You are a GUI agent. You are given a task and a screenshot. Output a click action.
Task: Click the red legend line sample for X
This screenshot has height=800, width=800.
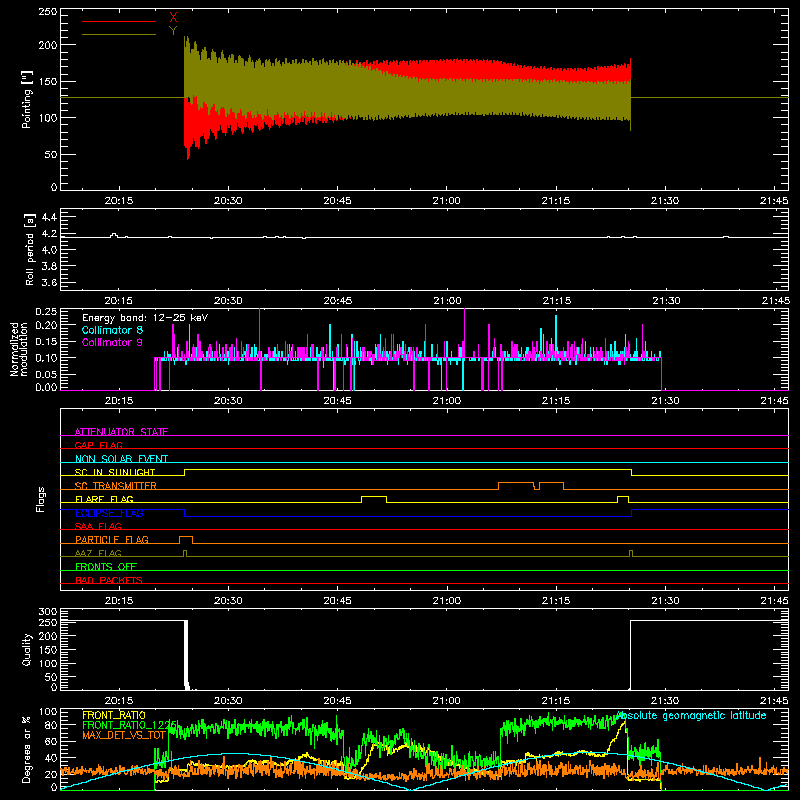coord(119,21)
